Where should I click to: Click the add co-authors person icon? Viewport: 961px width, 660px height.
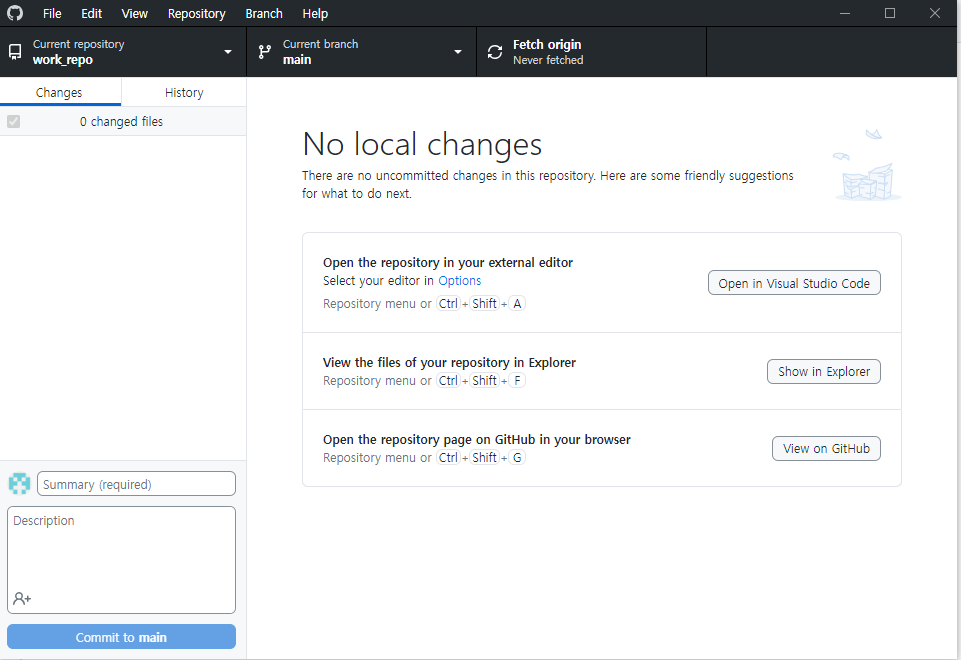22,598
